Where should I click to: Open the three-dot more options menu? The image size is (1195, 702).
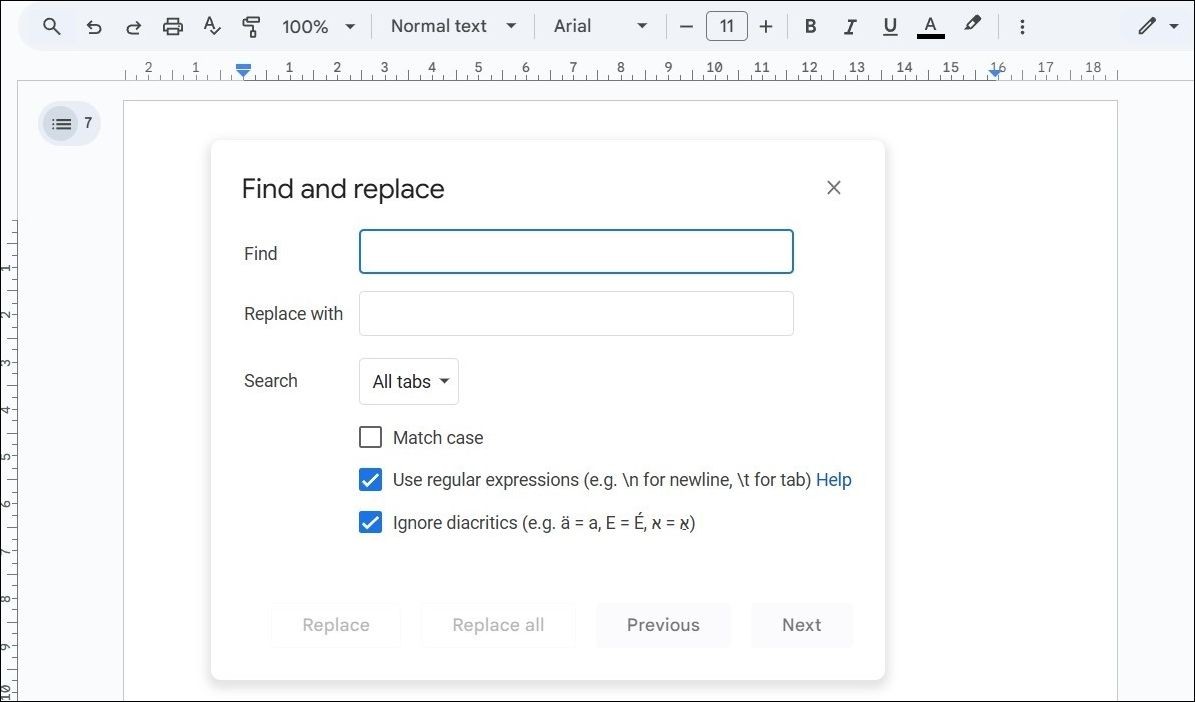(x=1022, y=27)
